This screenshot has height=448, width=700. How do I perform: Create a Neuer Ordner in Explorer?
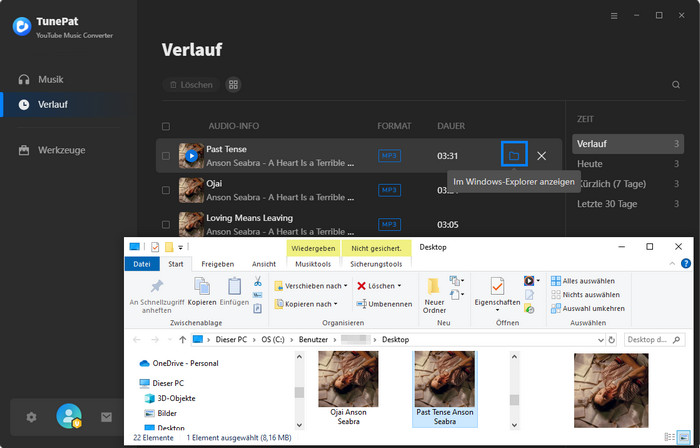pyautogui.click(x=434, y=295)
